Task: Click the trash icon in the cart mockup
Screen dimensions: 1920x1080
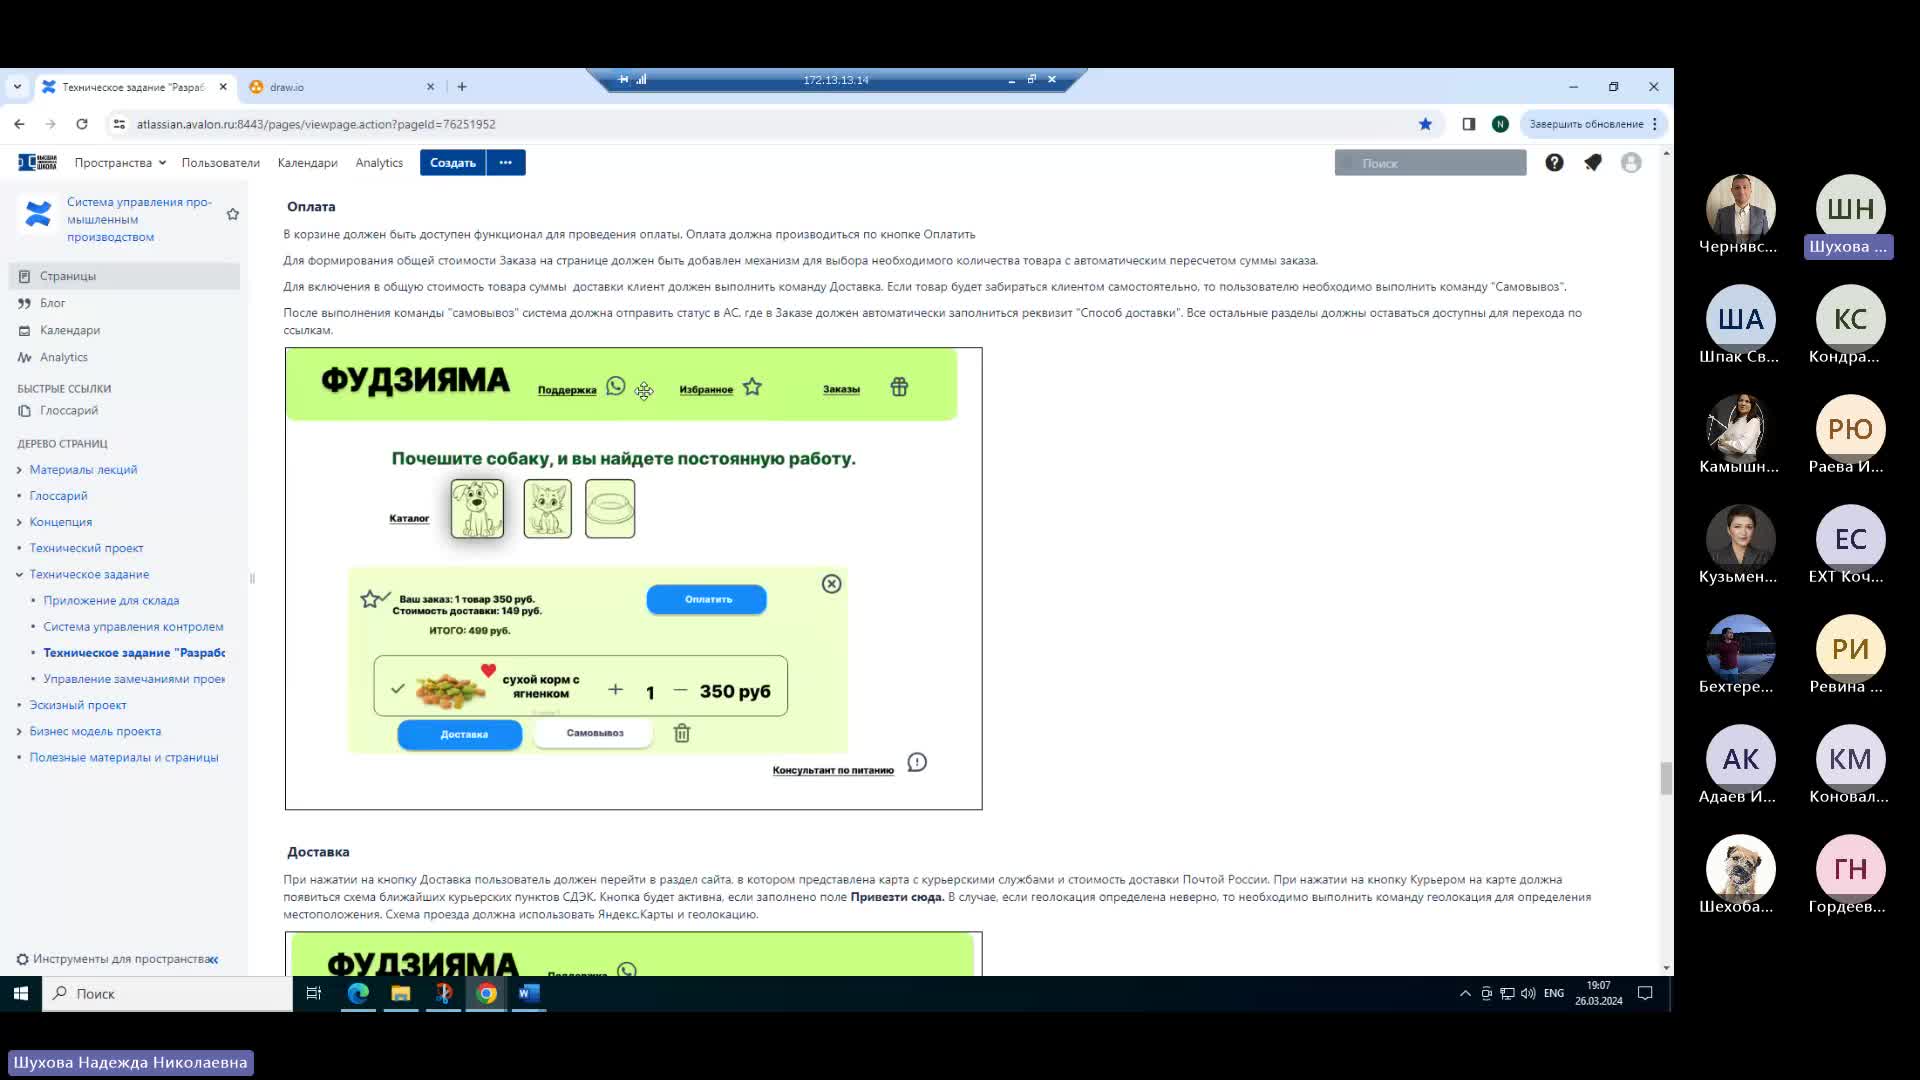Action: [682, 733]
